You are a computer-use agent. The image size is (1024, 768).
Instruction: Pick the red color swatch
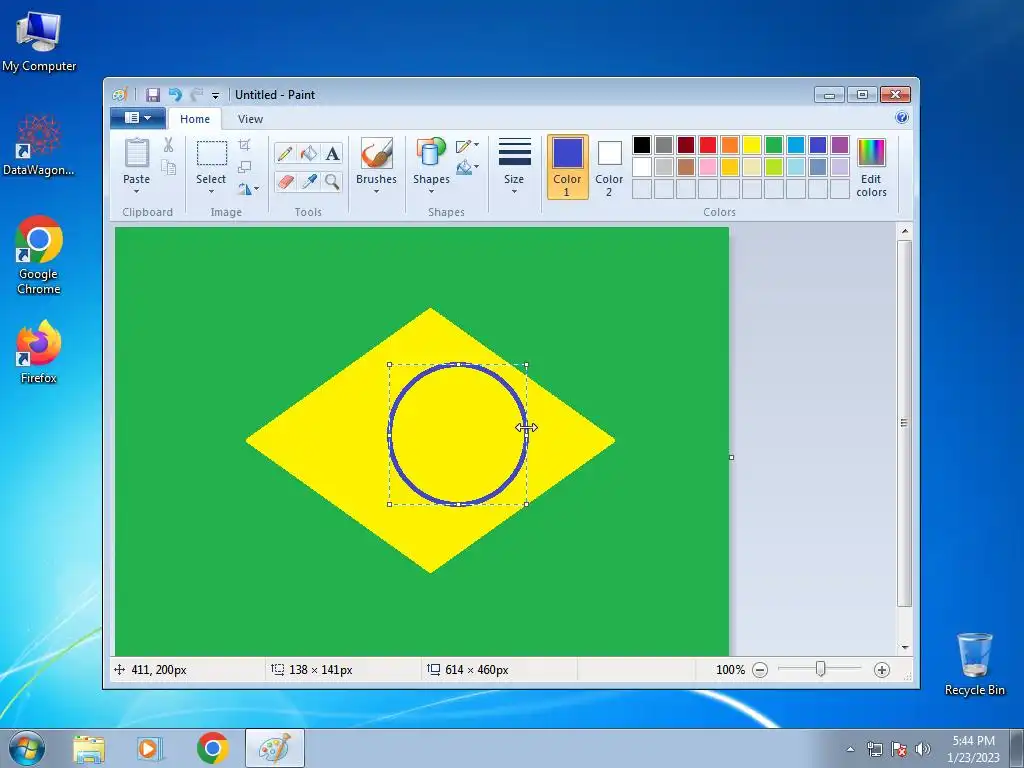(x=708, y=145)
